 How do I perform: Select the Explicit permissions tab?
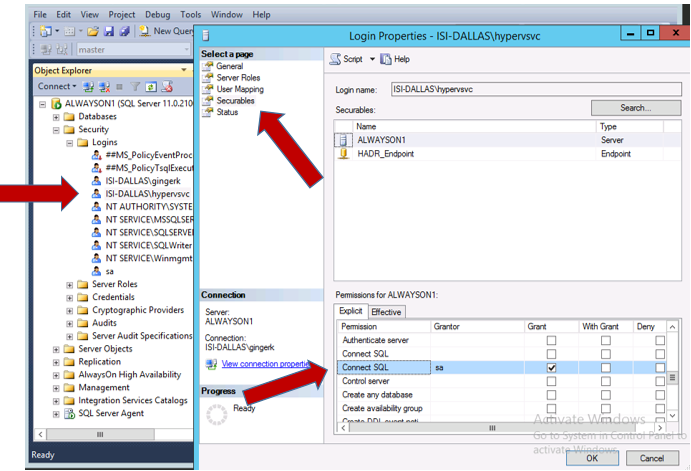click(351, 311)
